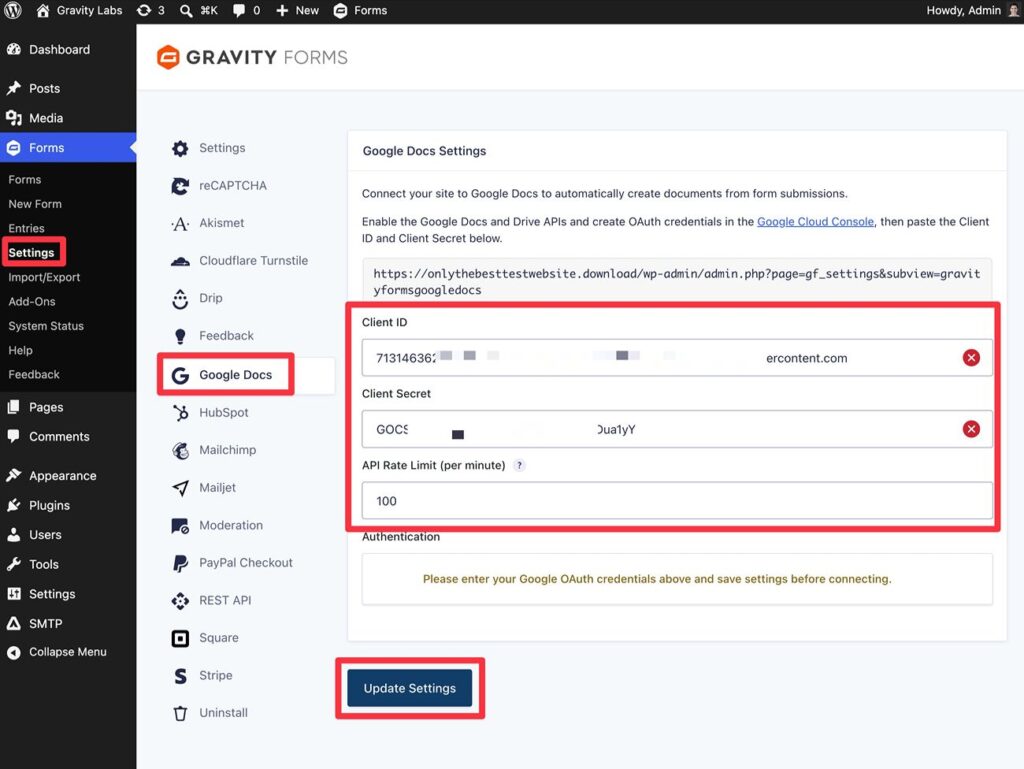Screen dimensions: 1024x769
Task: Open Tools in sidebar
Action: click(68, 565)
